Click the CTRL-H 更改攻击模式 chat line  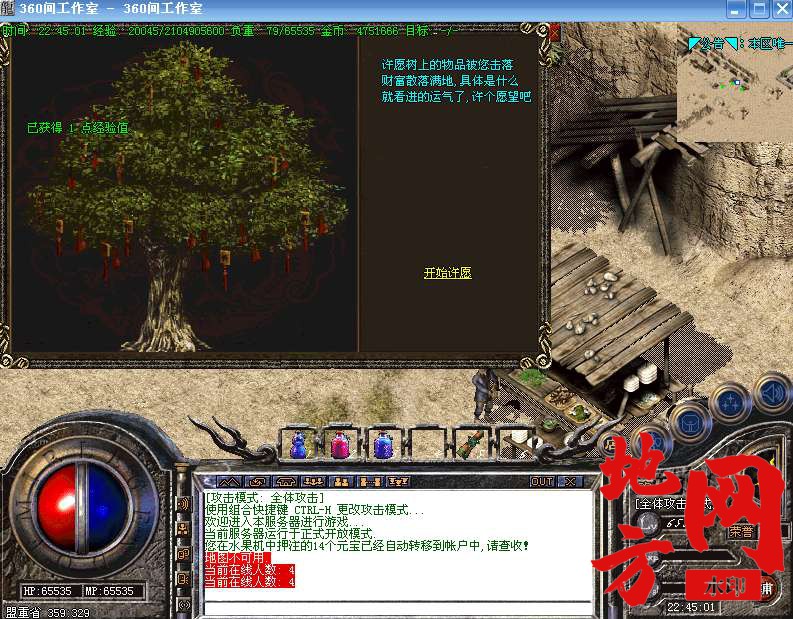tap(314, 510)
